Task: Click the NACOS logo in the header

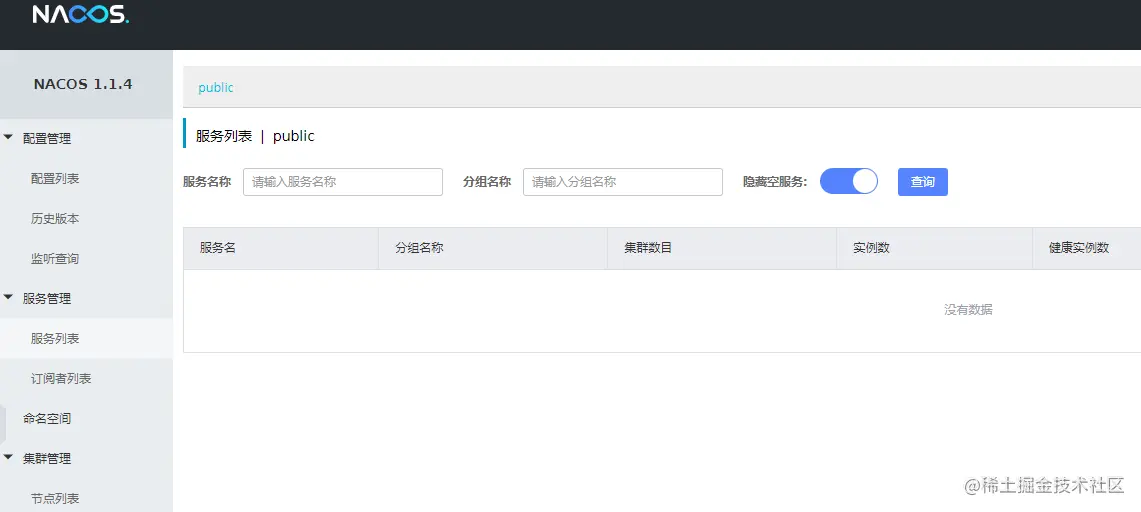Action: point(81,15)
